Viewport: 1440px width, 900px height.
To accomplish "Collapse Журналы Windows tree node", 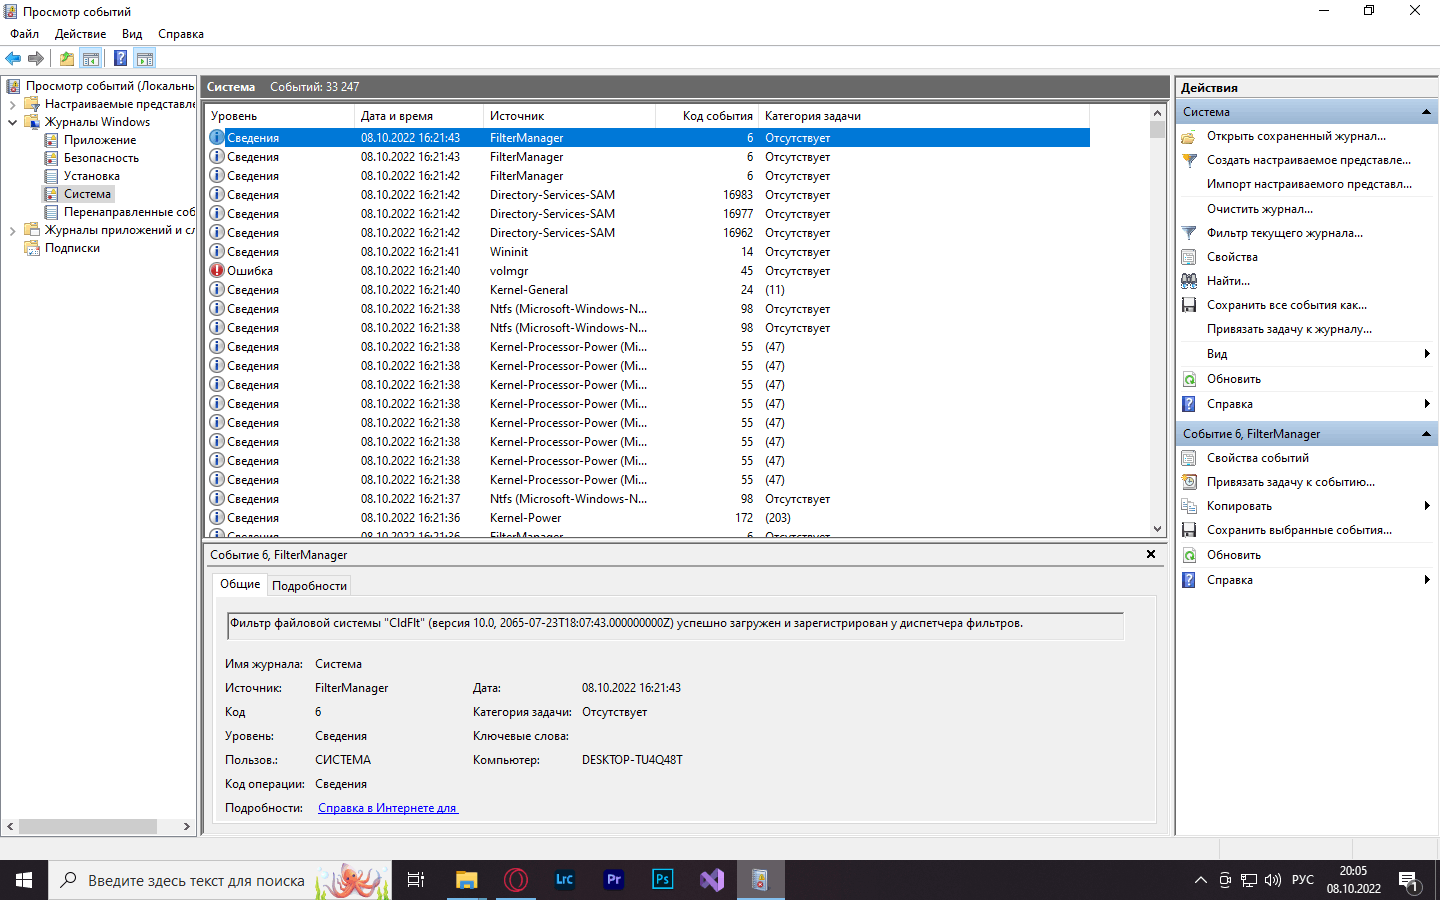I will pos(12,122).
